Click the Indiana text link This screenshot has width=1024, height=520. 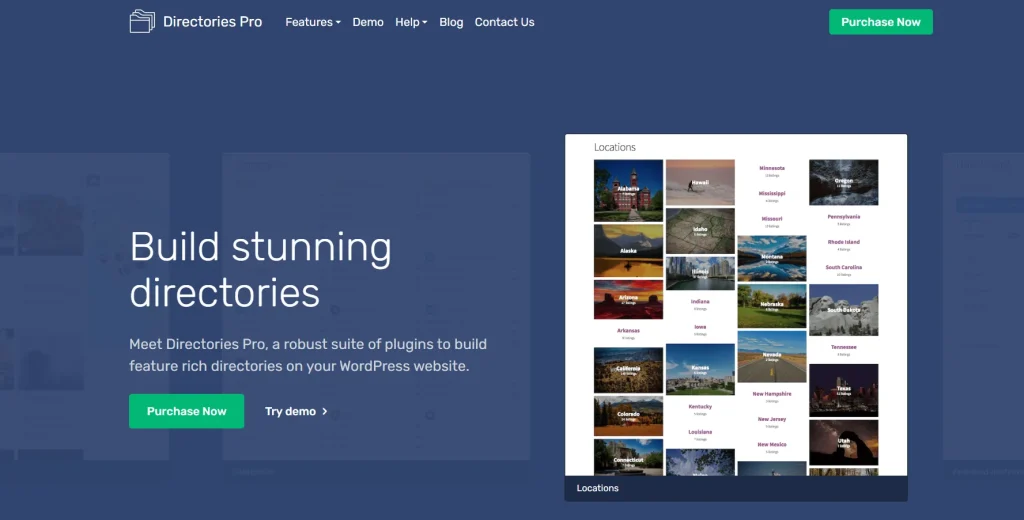click(x=700, y=302)
